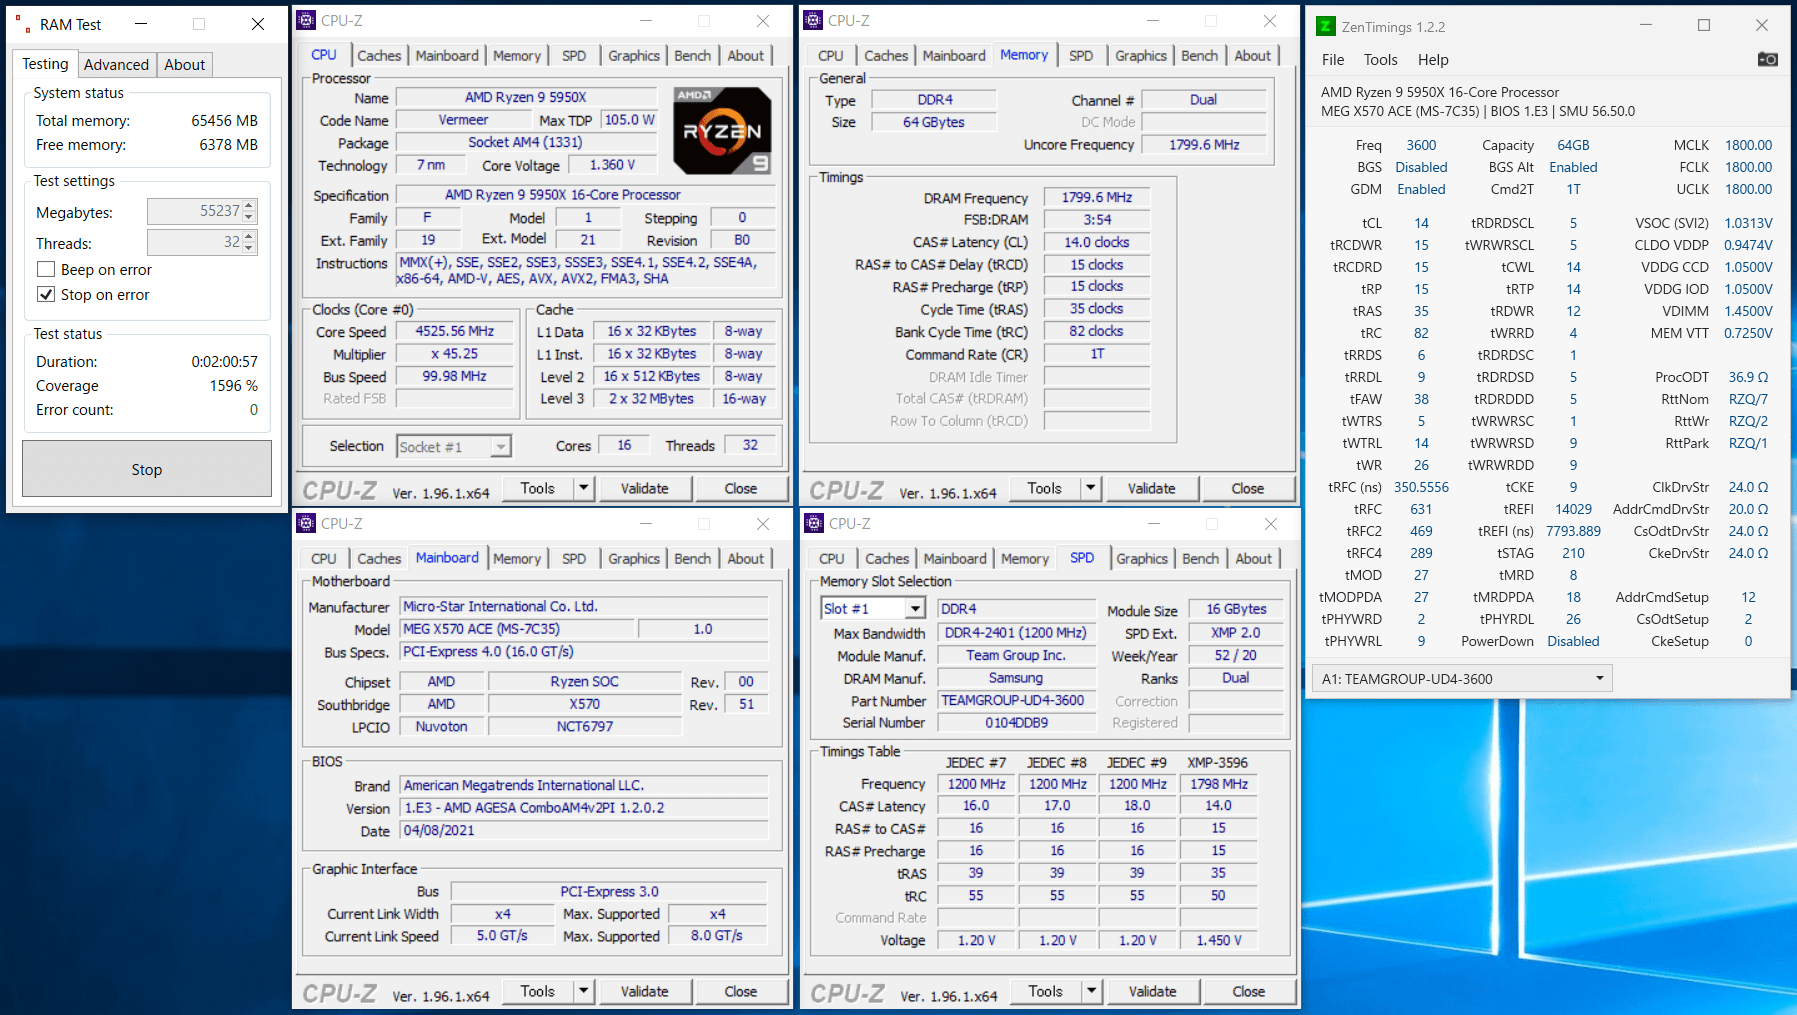
Task: Open Caches tab in top-left CPU-Z window
Action: coord(379,56)
